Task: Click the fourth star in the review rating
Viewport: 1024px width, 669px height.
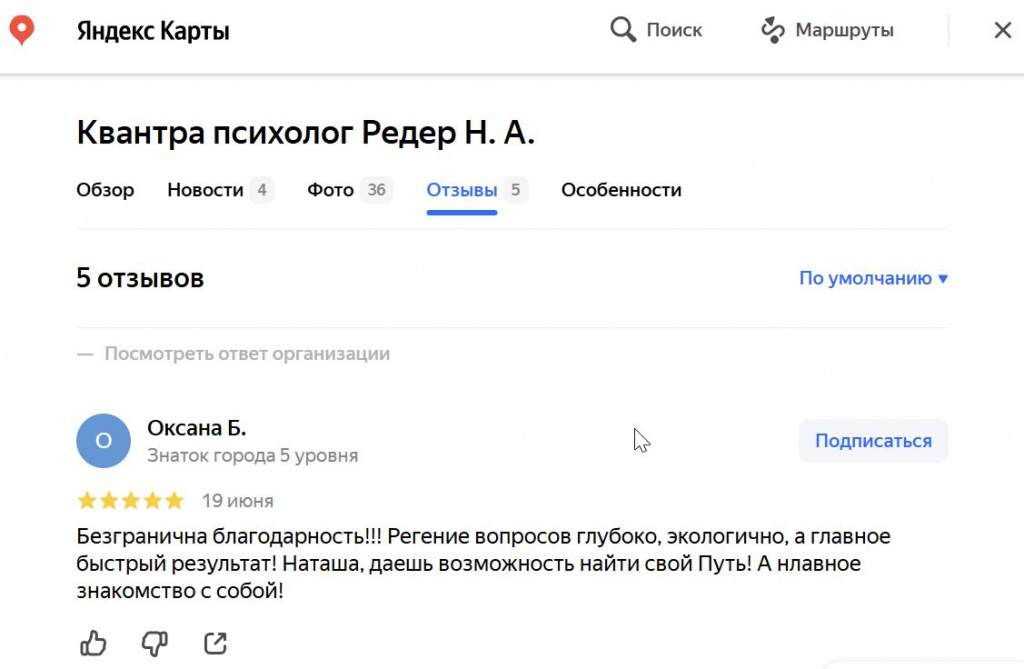Action: (x=153, y=500)
